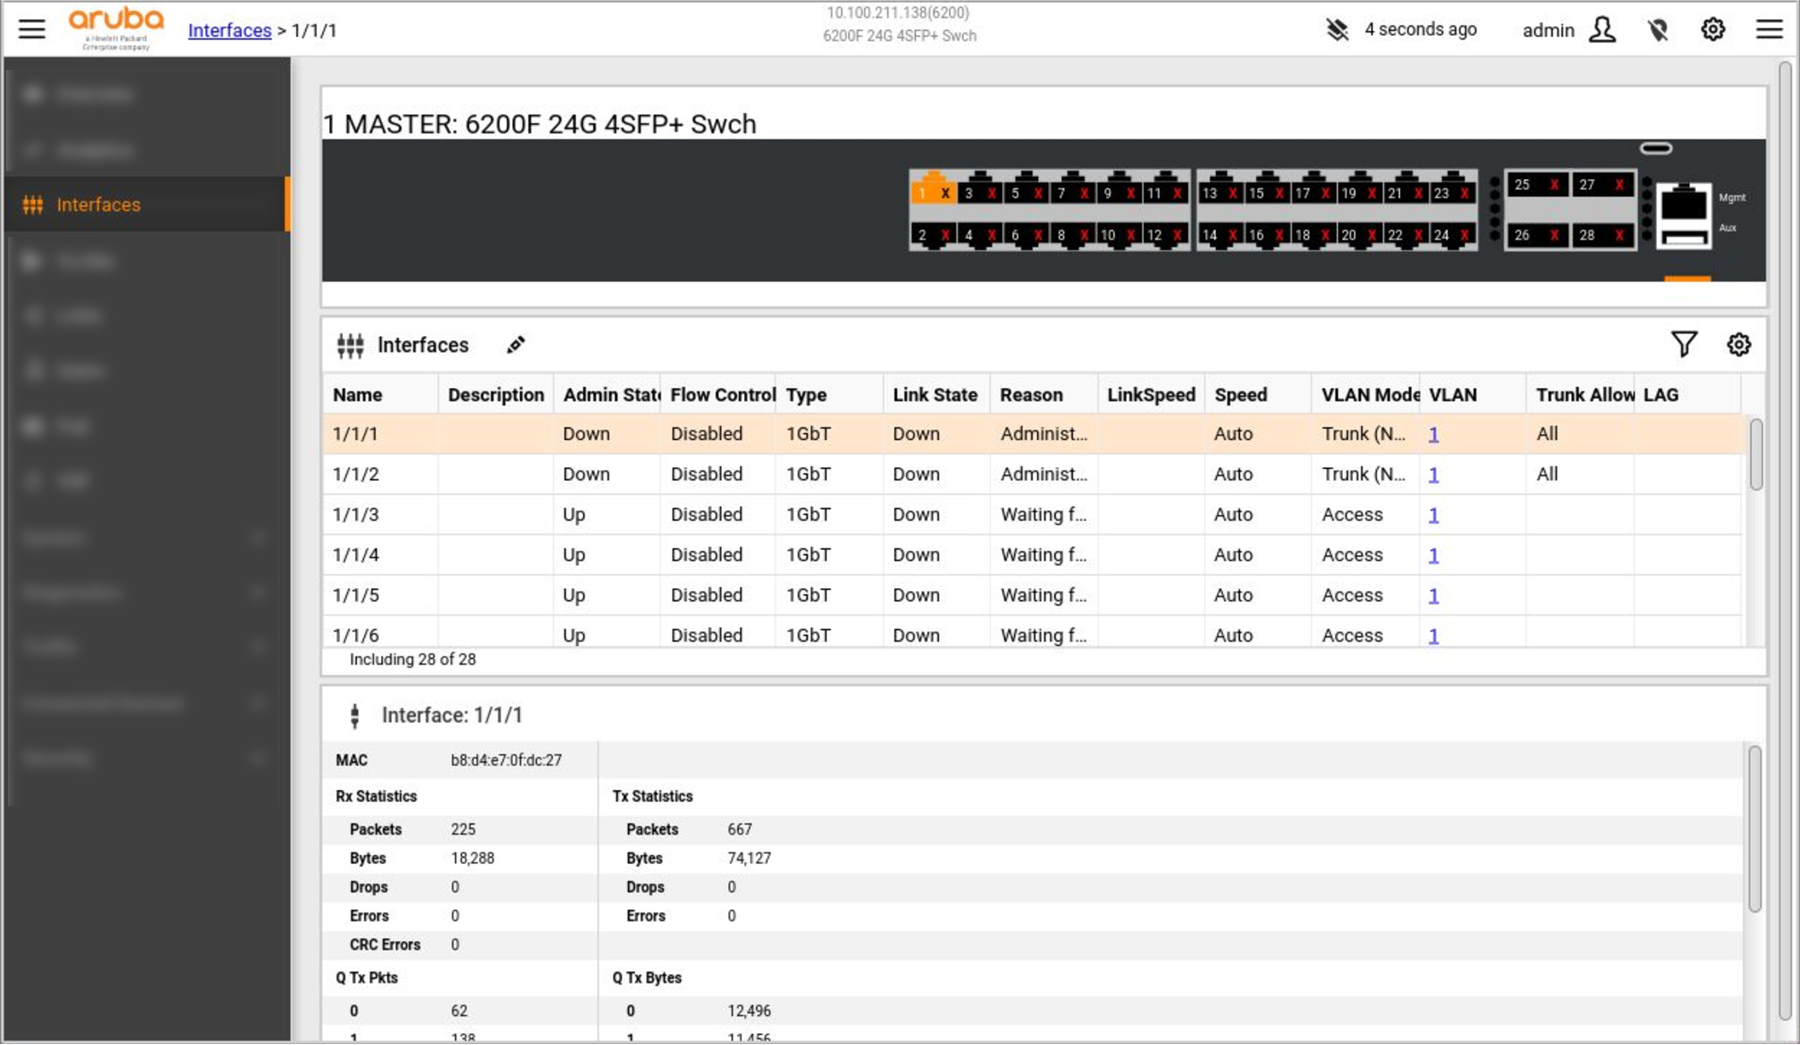Image resolution: width=1800 pixels, height=1045 pixels.
Task: Select port 8 on the switch faceplate
Action: click(1071, 236)
